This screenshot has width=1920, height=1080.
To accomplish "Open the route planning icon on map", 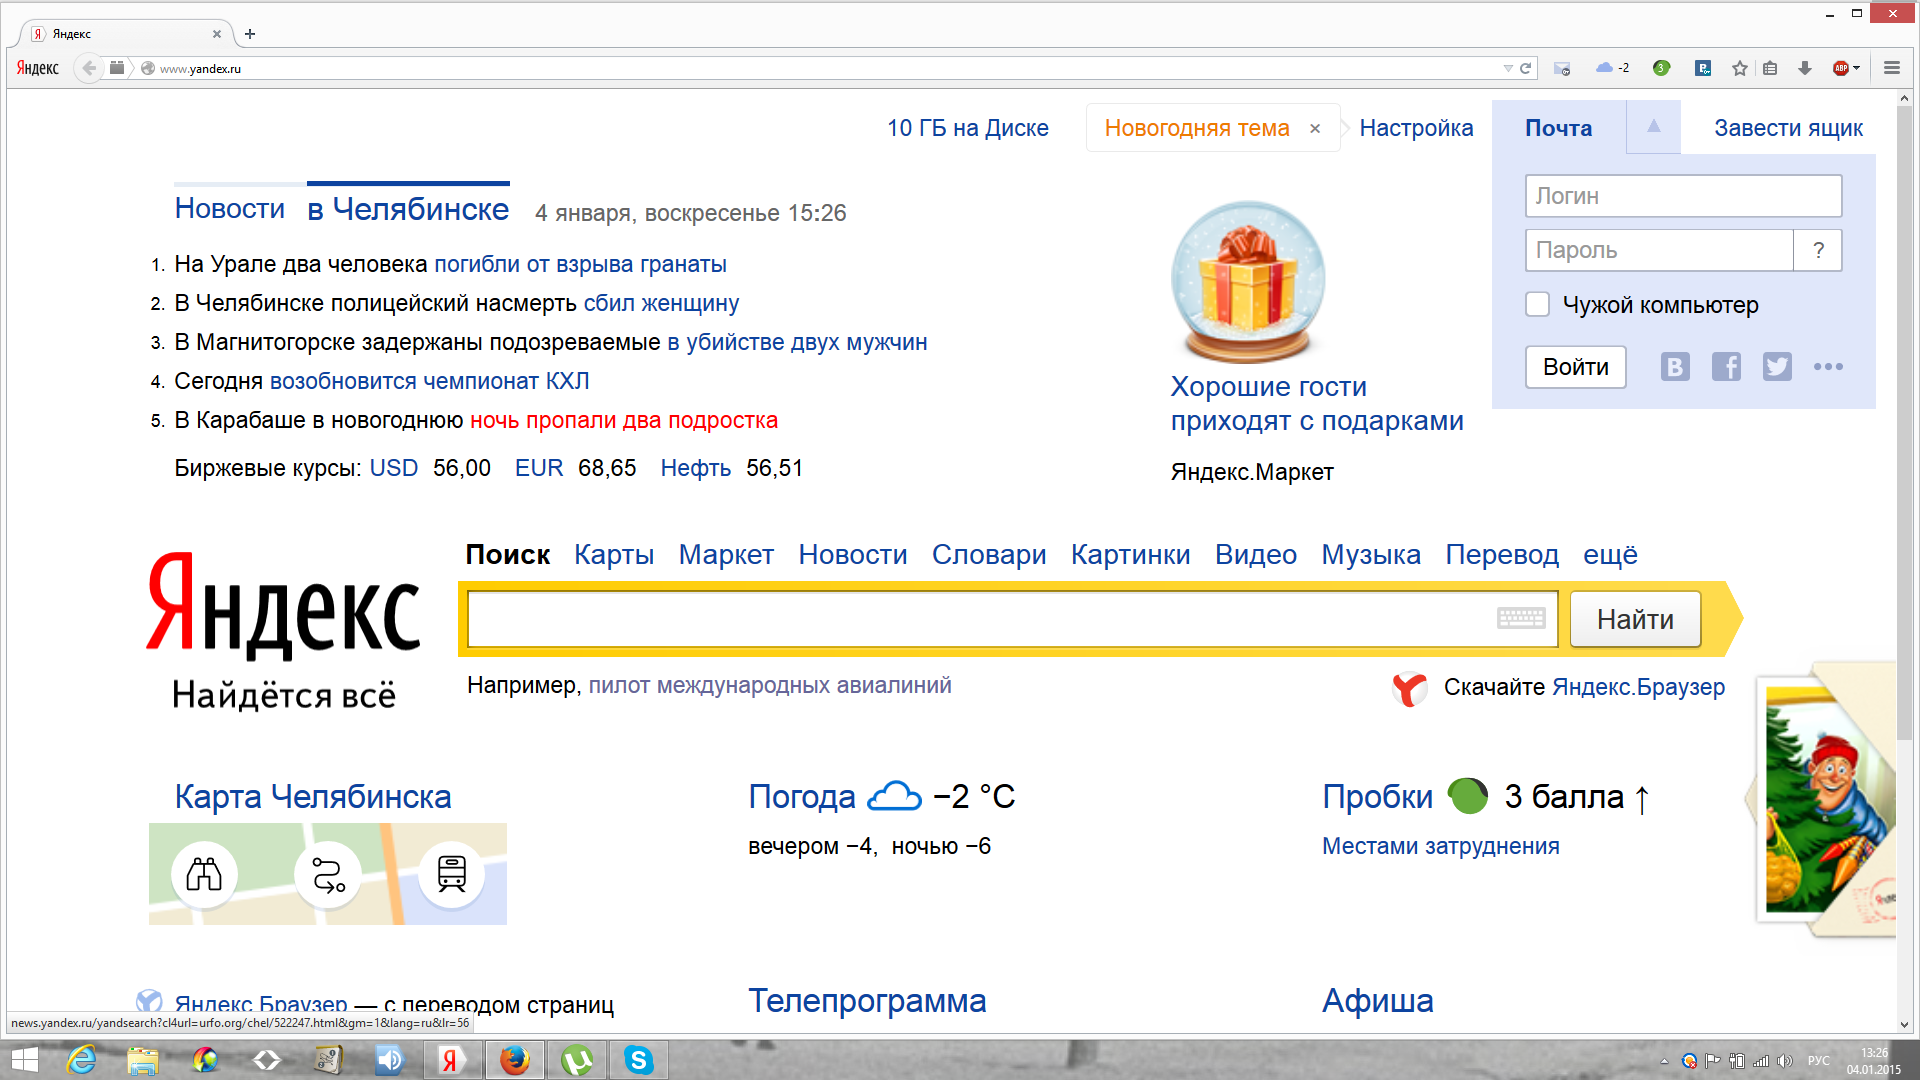I will (328, 875).
